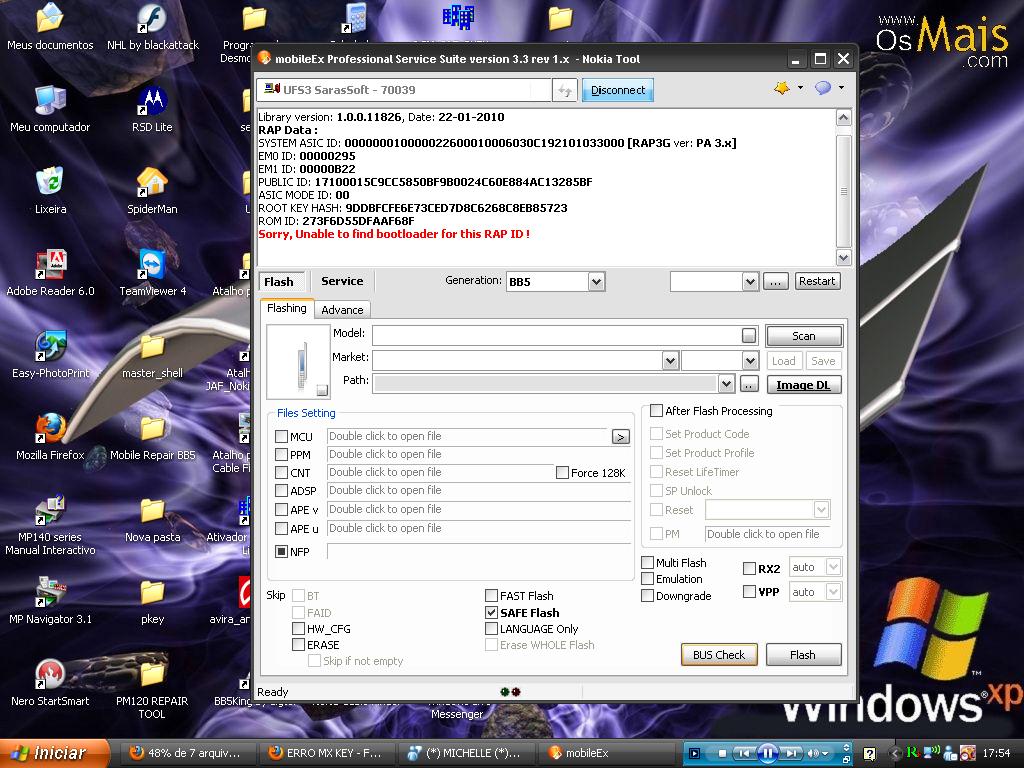Enable the PPM checkbox
Viewport: 1024px width, 768px height.
[281, 455]
